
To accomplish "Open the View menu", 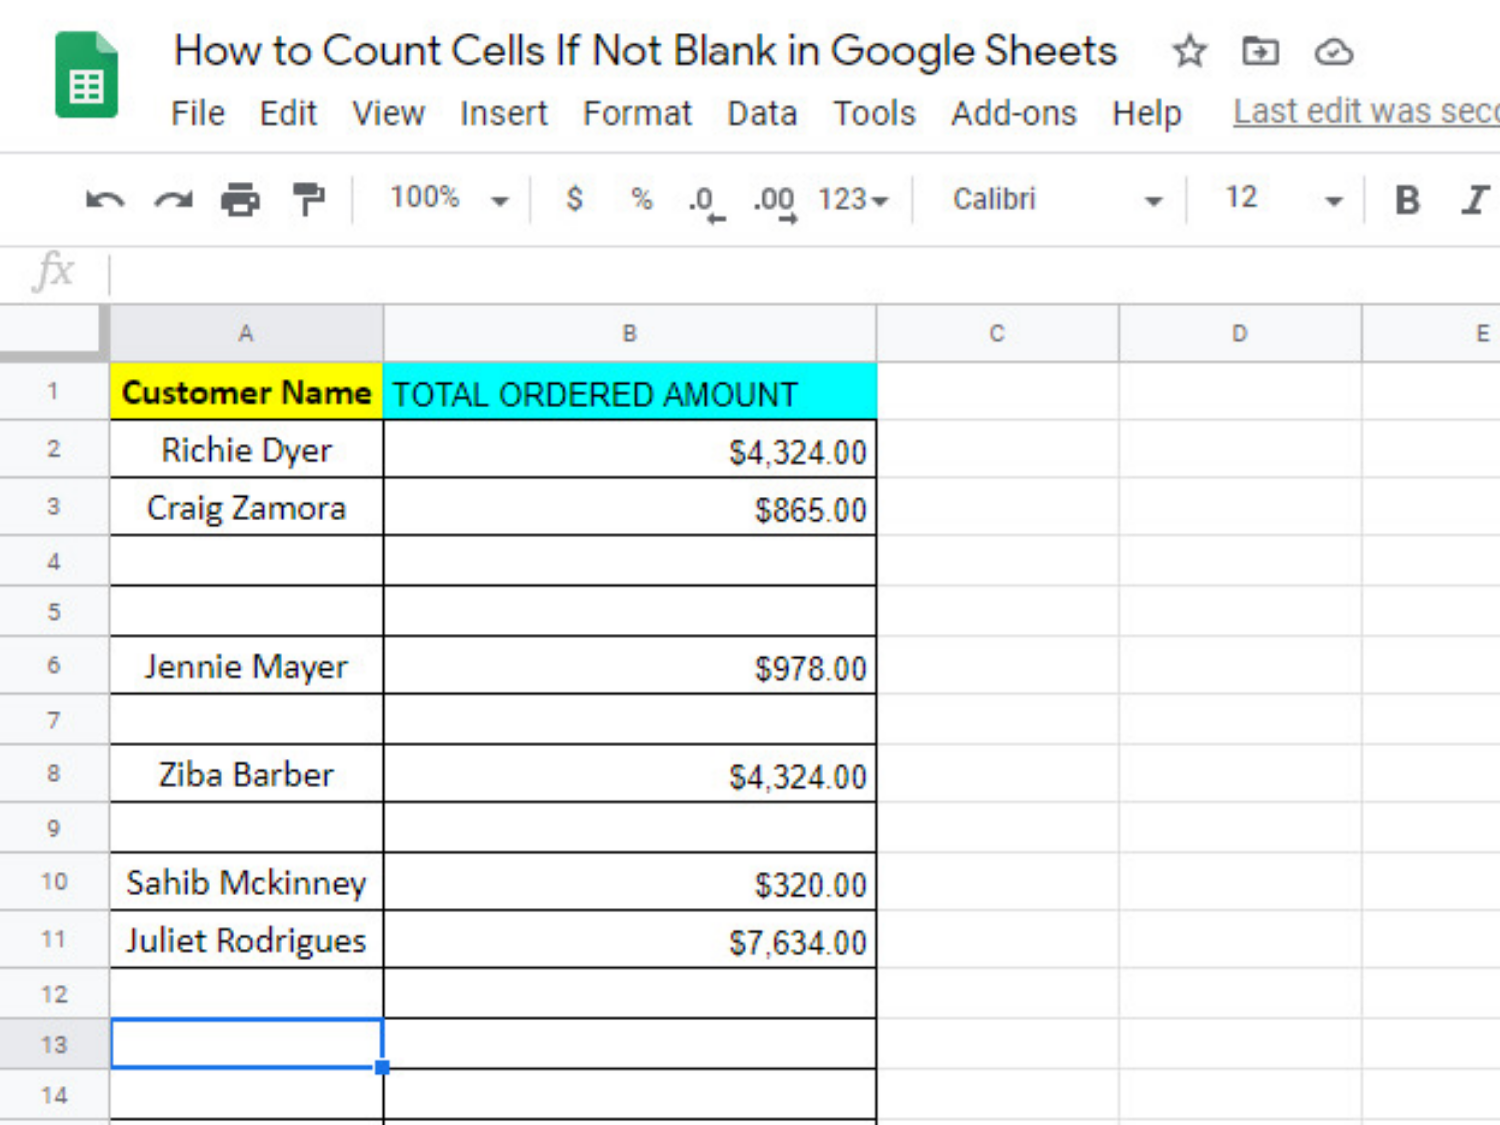I will pos(388,113).
